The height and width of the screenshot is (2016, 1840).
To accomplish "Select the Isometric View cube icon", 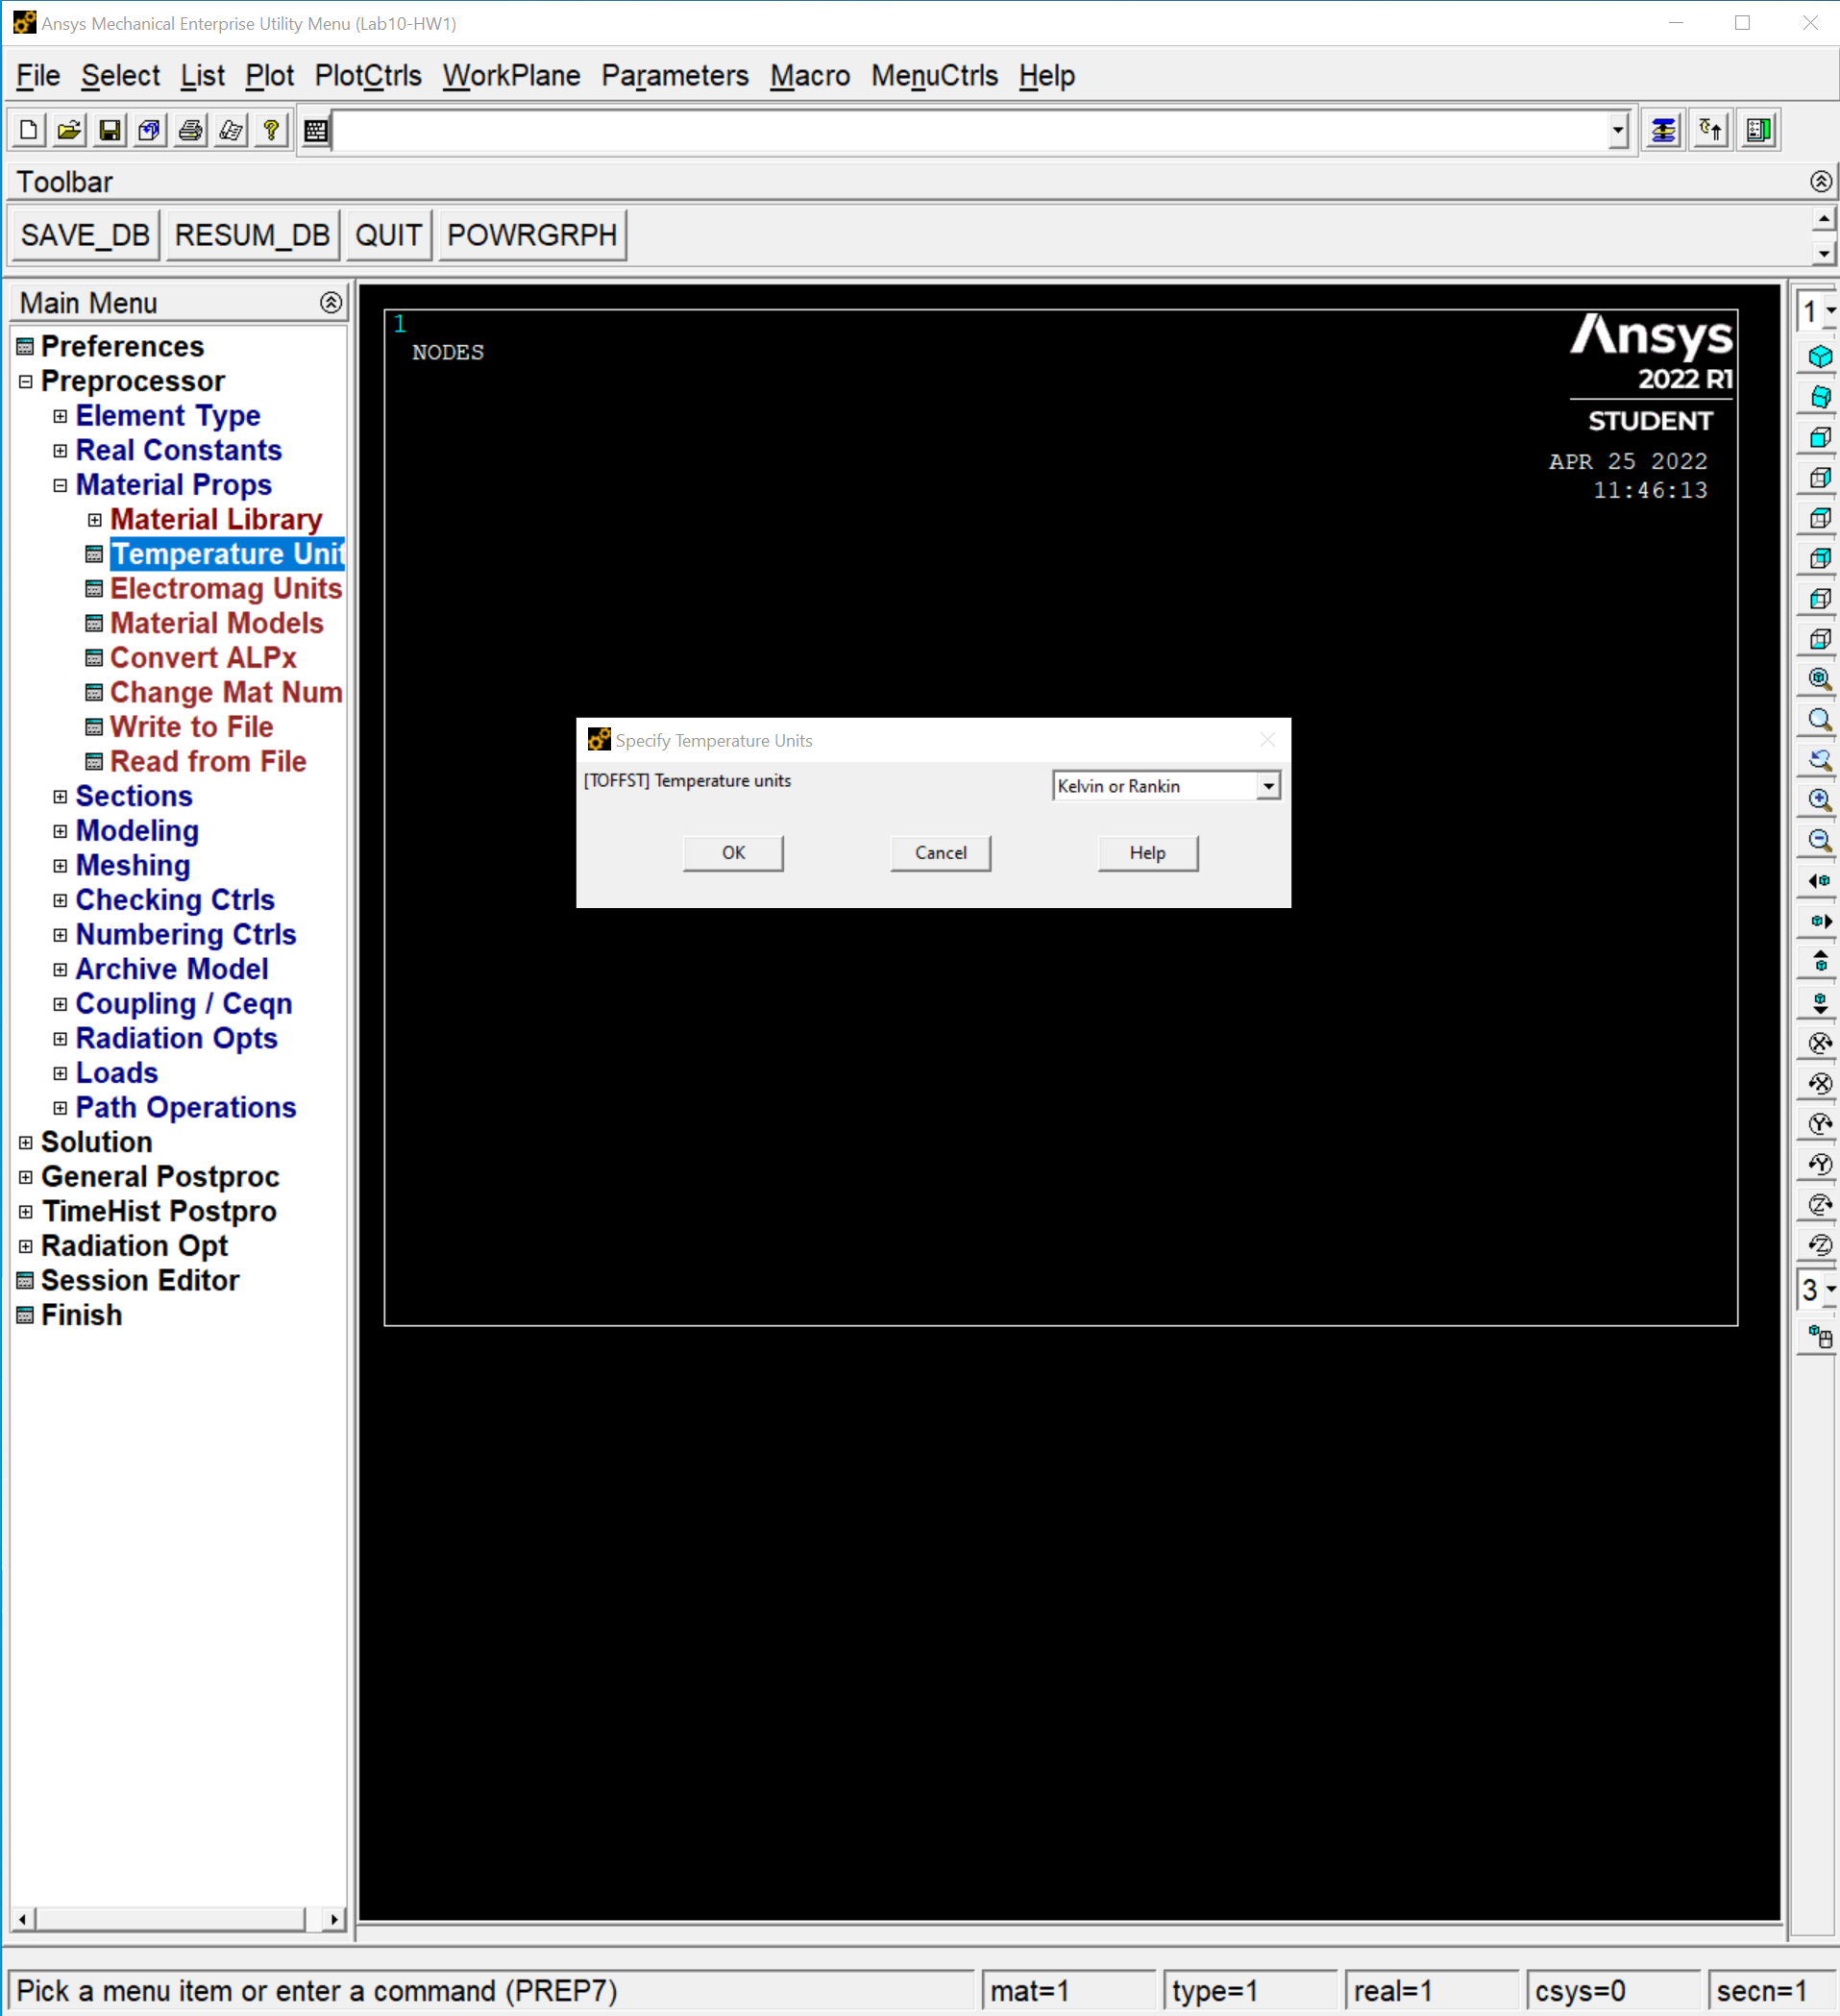I will [x=1820, y=357].
